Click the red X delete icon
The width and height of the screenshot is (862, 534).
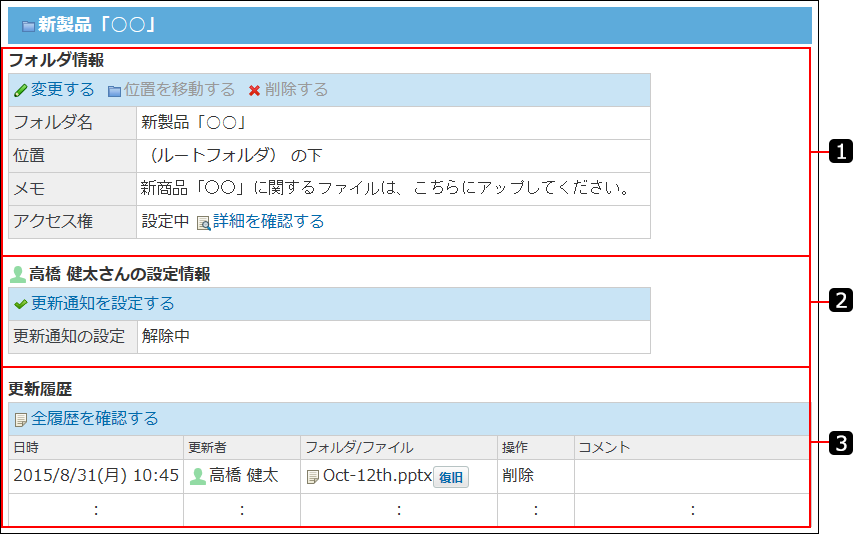click(x=254, y=90)
